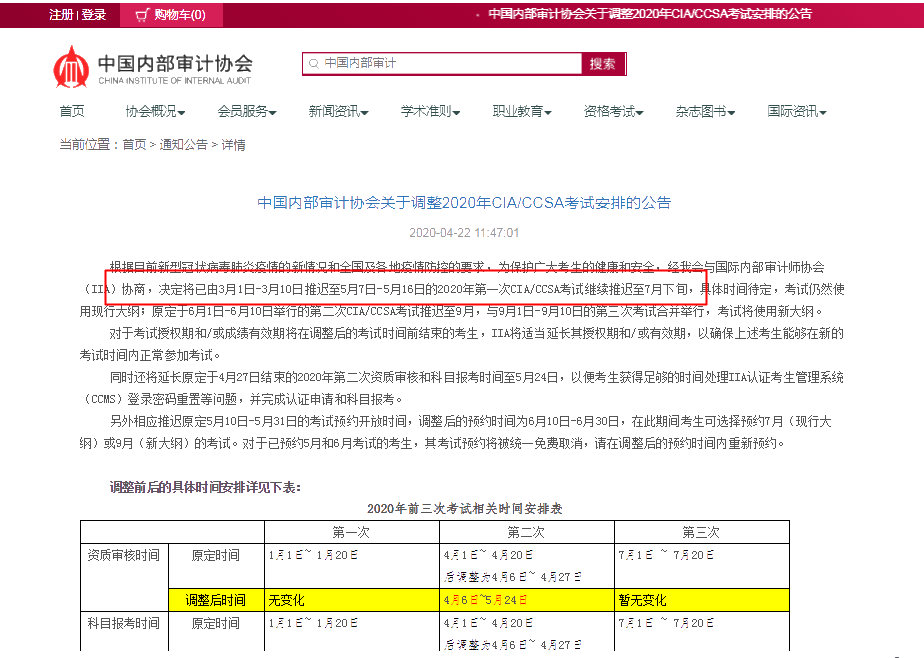Expand the 会员服务 dropdown menu

point(247,111)
